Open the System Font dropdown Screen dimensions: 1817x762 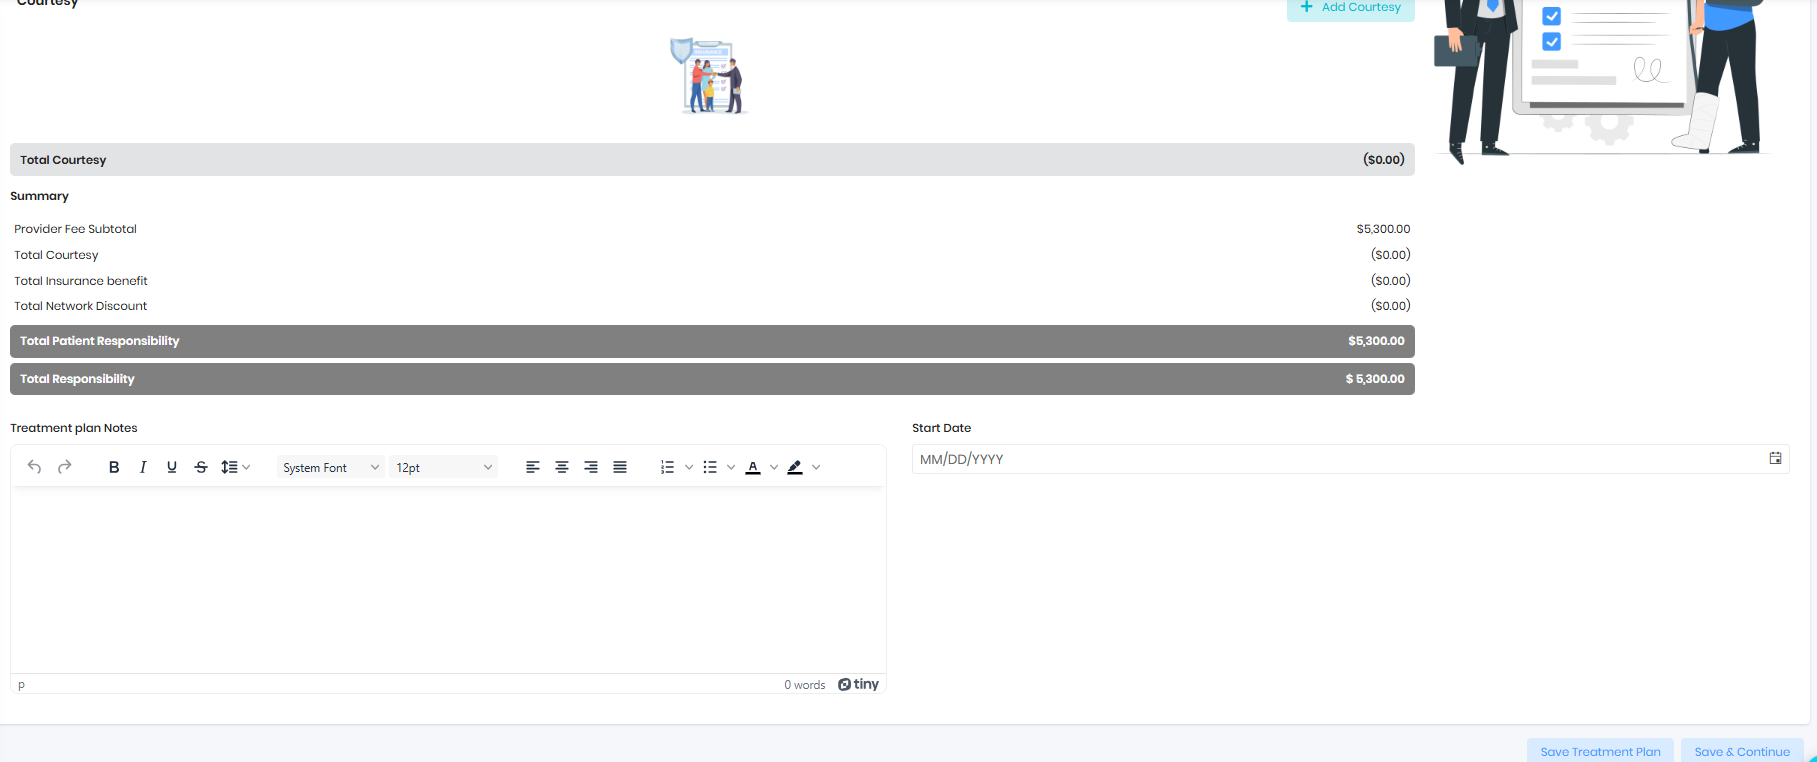[x=331, y=467]
